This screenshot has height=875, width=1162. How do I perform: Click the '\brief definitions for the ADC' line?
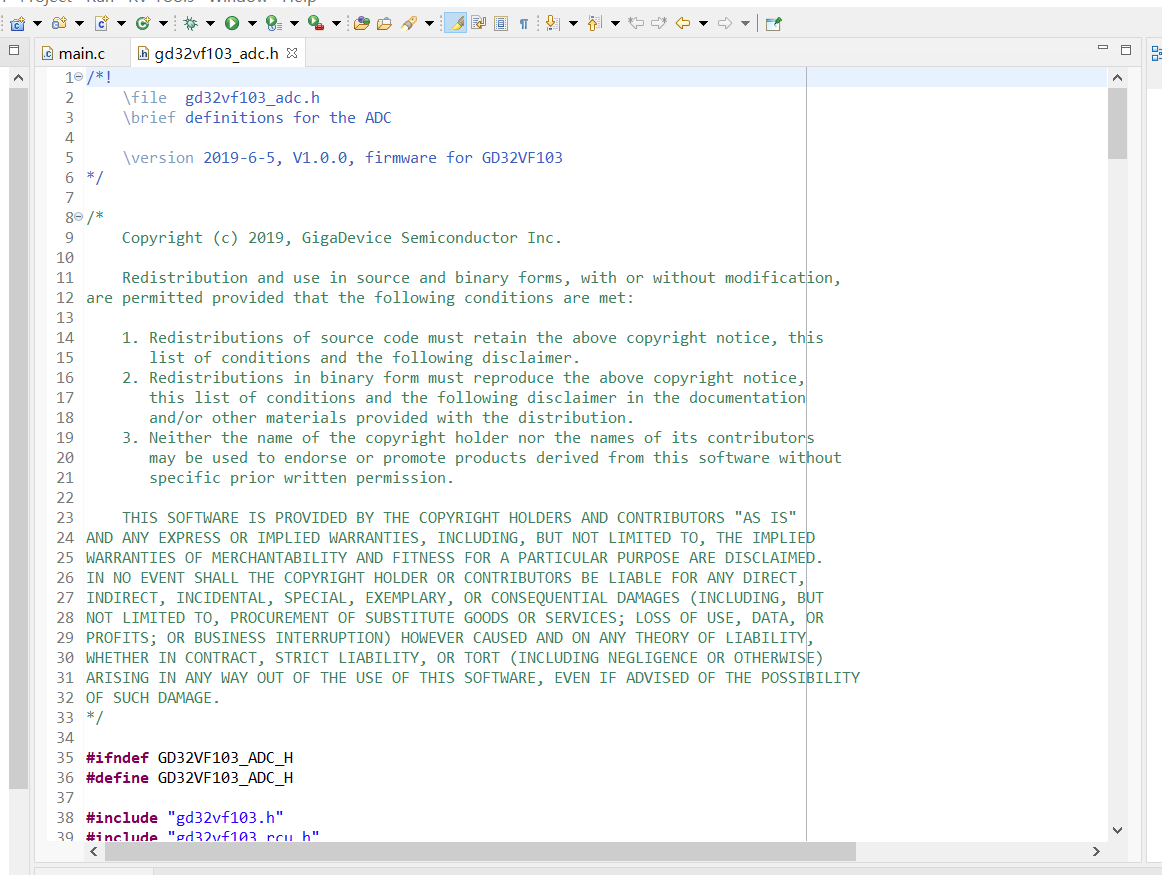[x=257, y=118]
